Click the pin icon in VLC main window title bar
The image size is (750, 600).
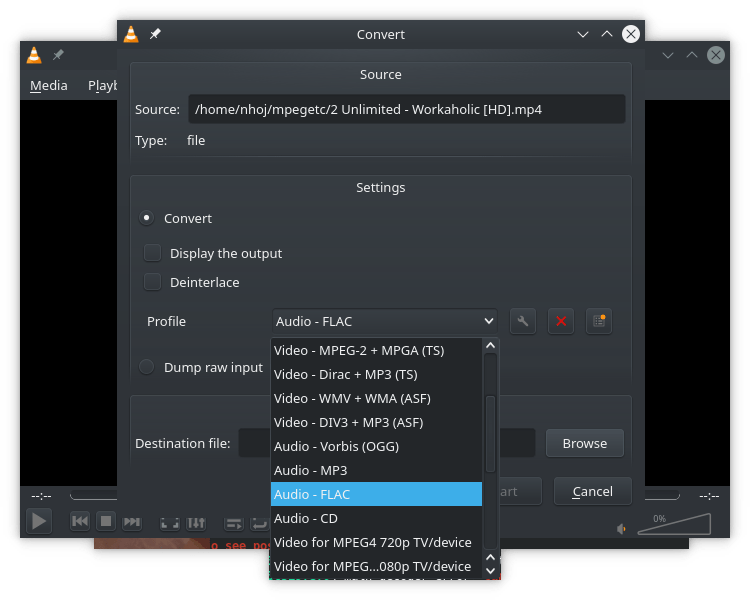pyautogui.click(x=58, y=55)
